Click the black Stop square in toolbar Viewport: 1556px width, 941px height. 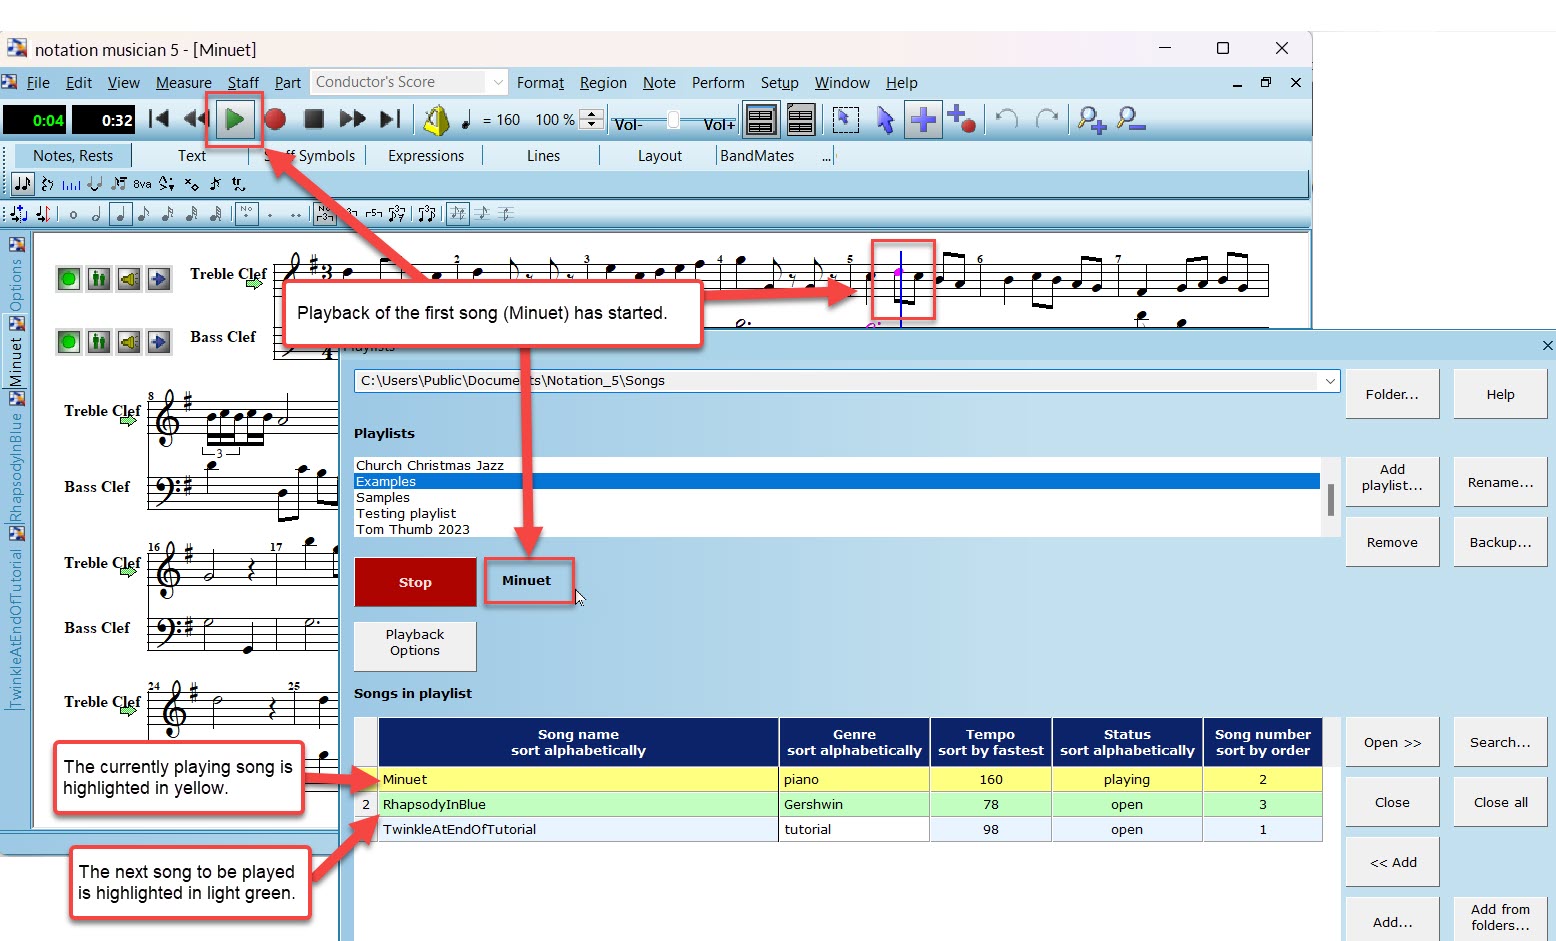click(x=314, y=119)
